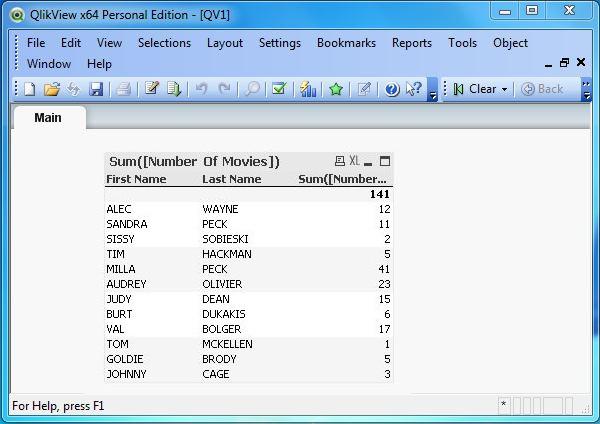Open the Settings menu
The height and width of the screenshot is (424, 600).
tap(280, 43)
